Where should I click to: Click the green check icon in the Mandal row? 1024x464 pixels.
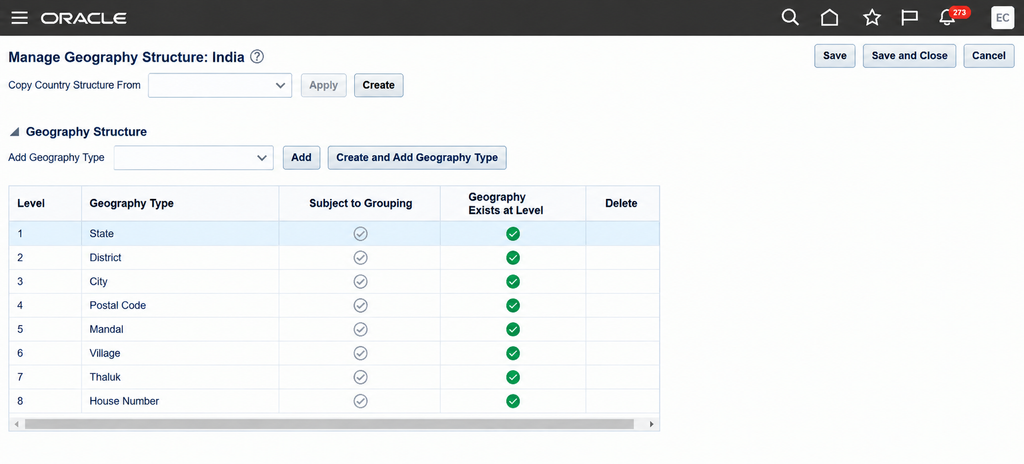tap(513, 329)
